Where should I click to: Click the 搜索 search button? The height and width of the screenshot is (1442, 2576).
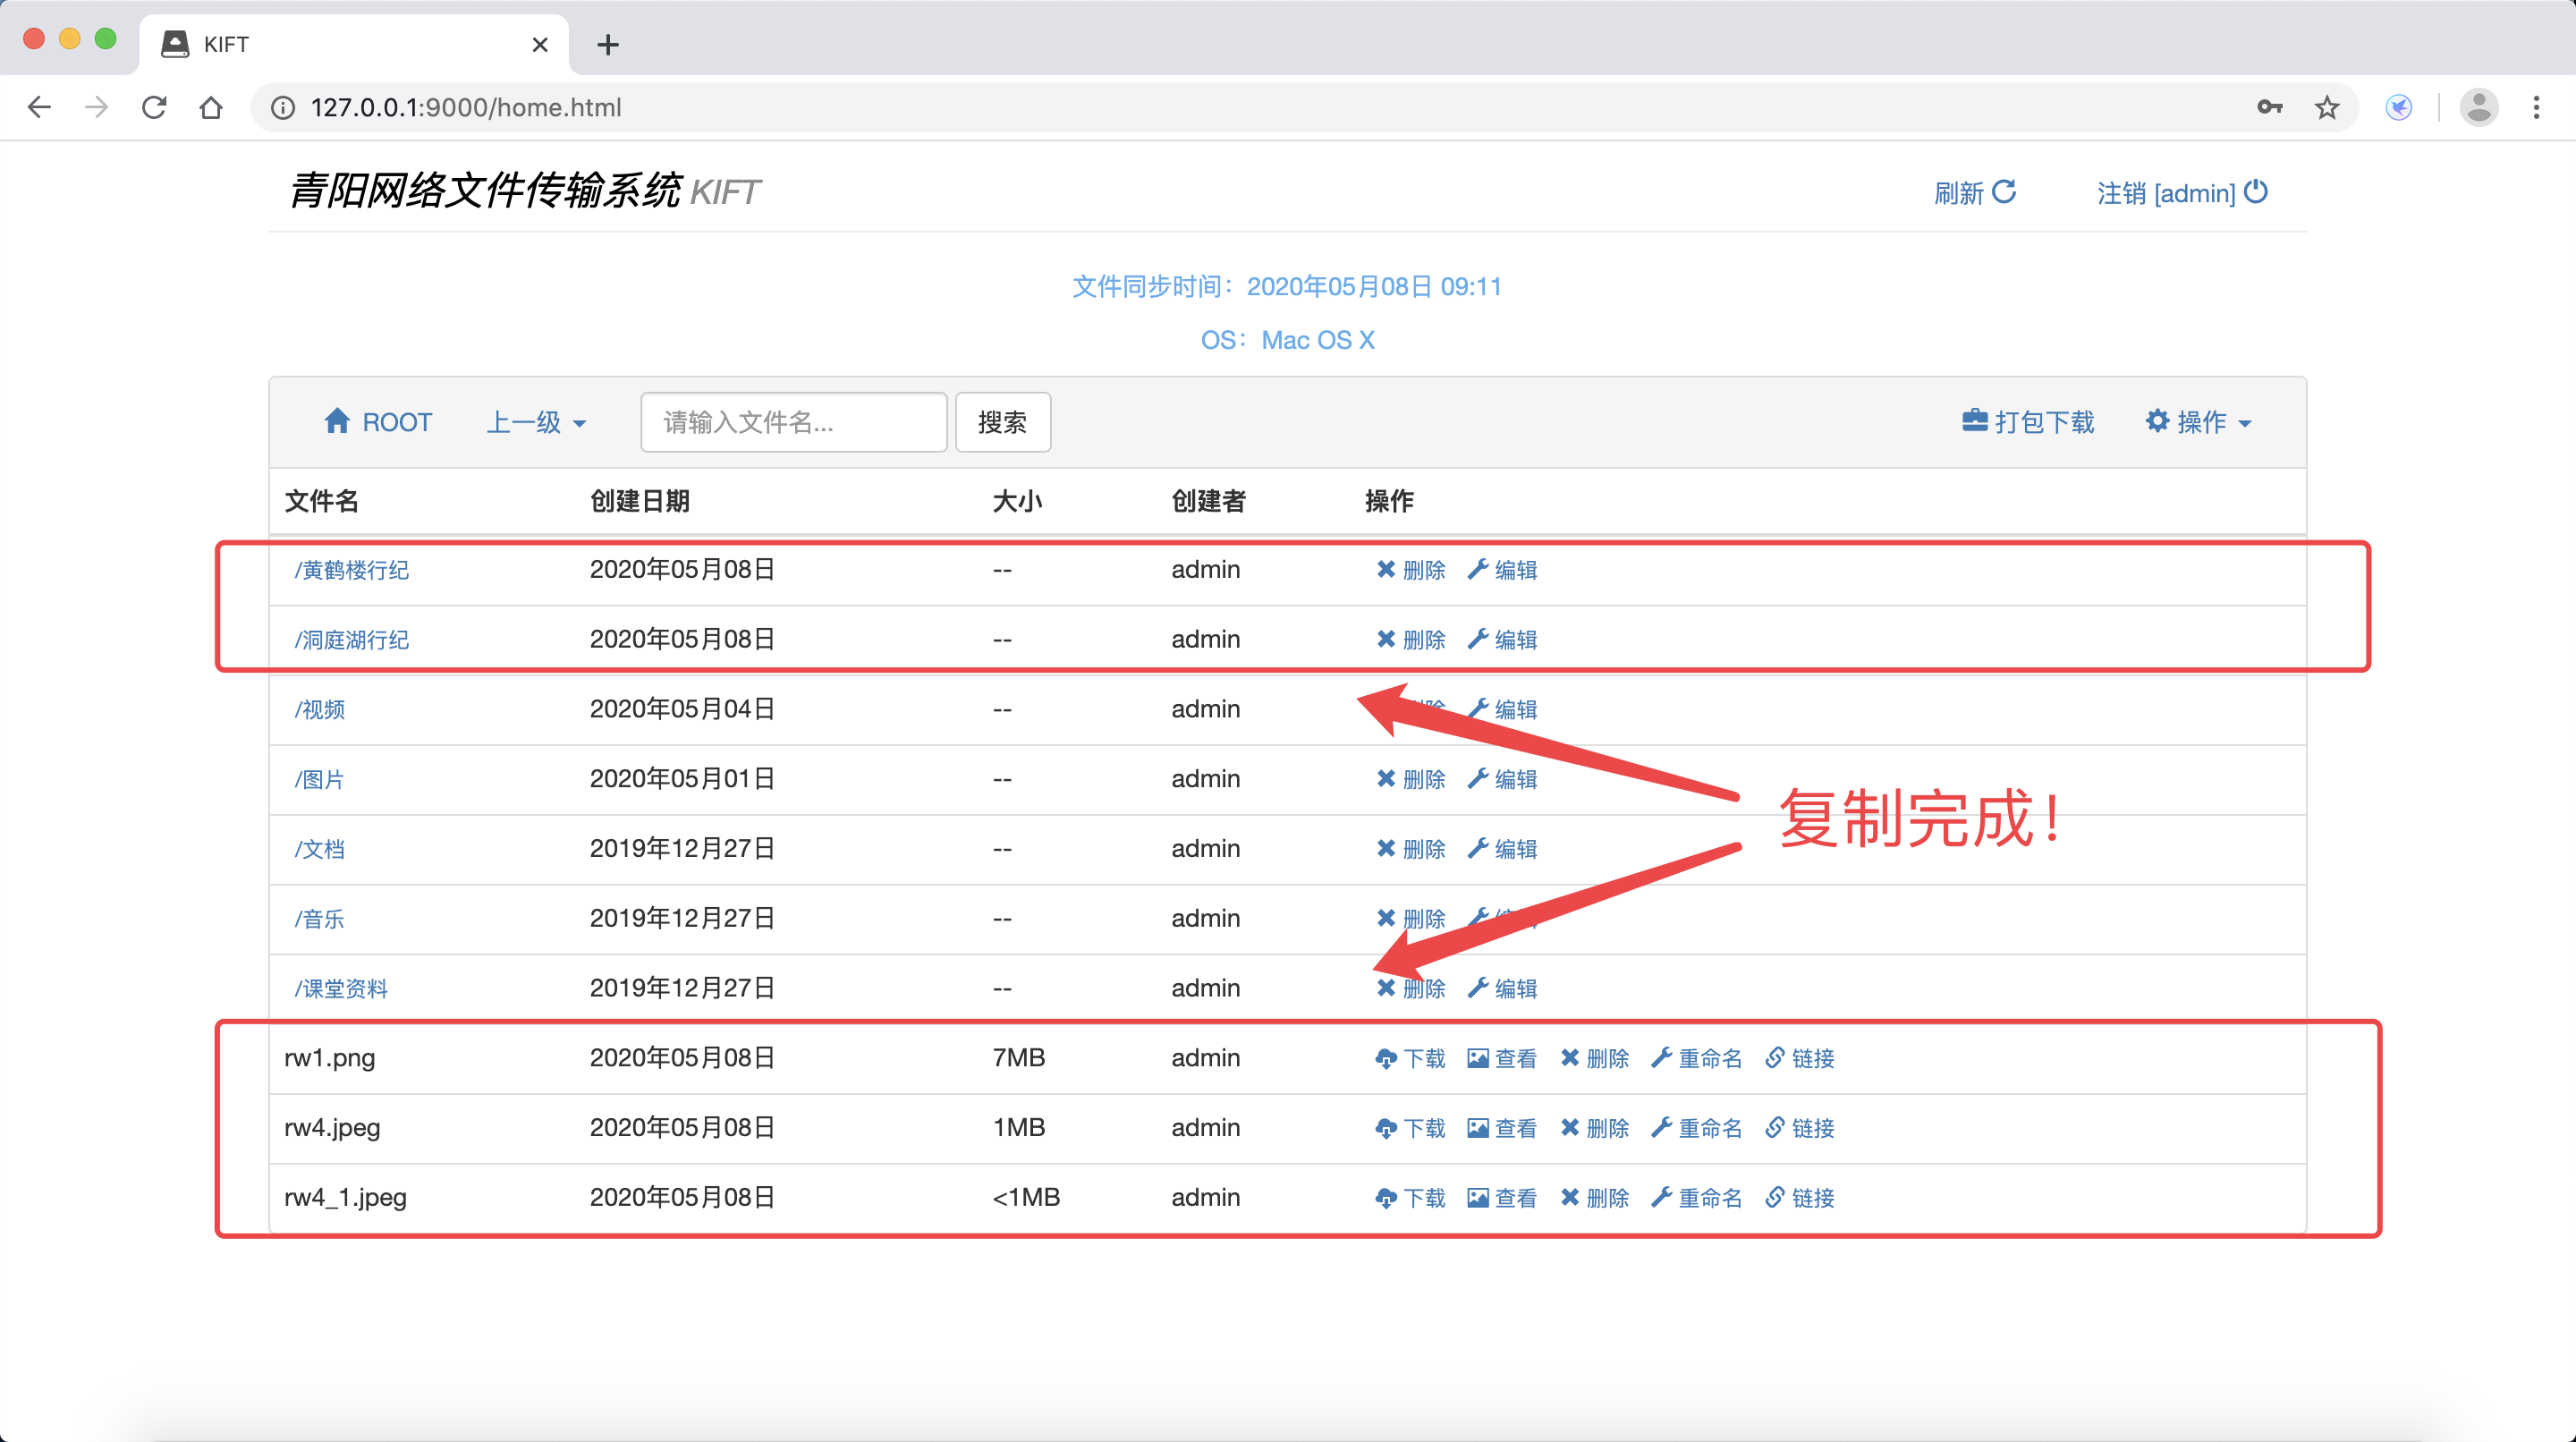pyautogui.click(x=1002, y=422)
